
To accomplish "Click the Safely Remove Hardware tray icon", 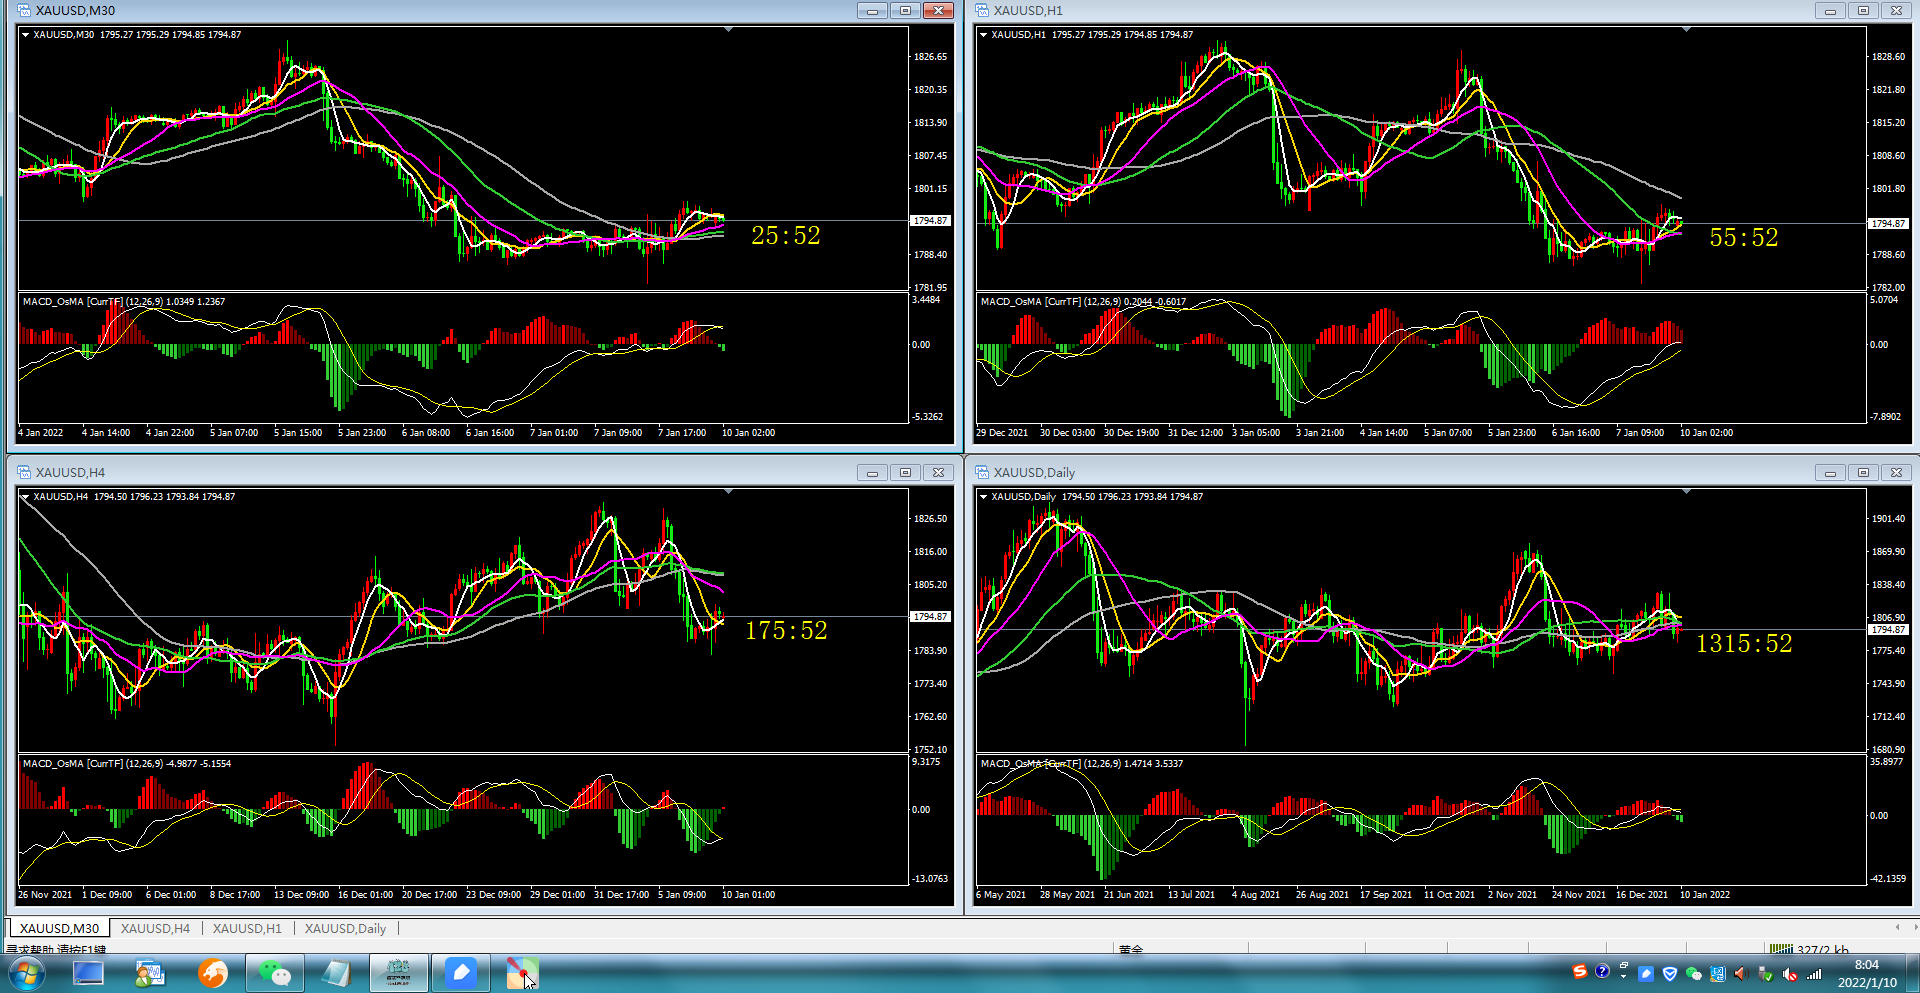I will [x=1765, y=974].
